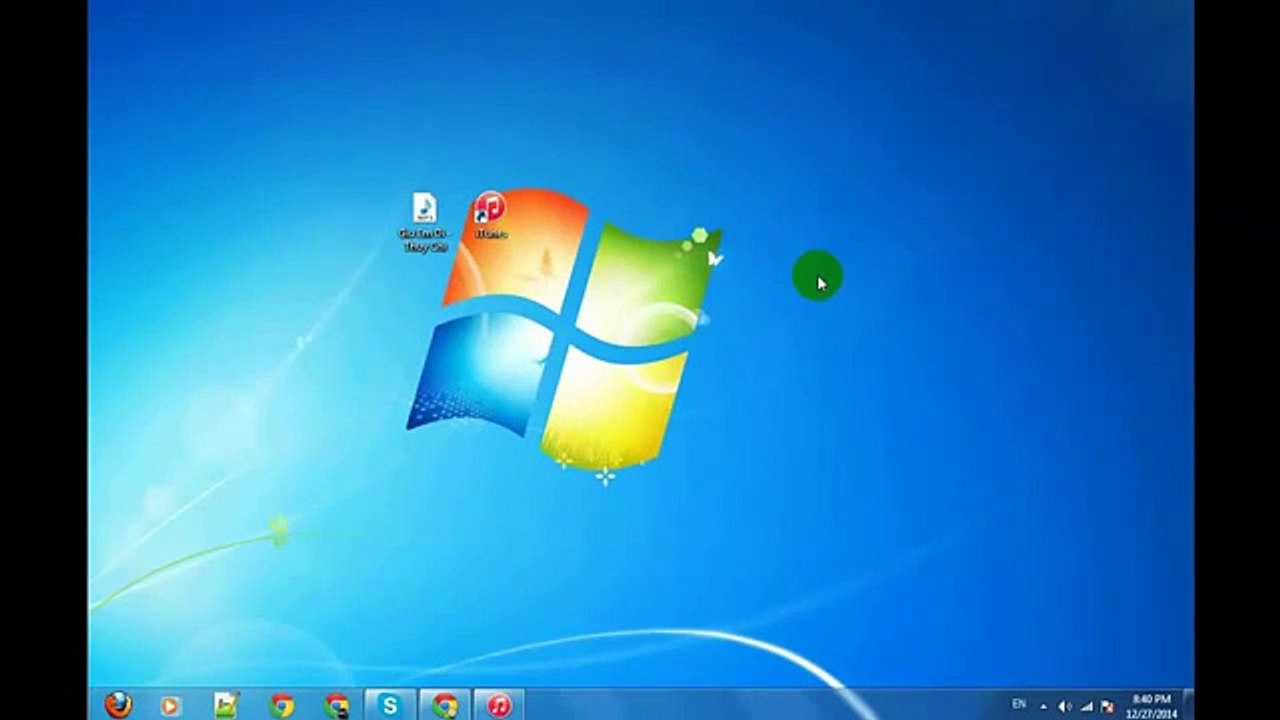Open the green notepad app in the taskbar

(x=227, y=706)
